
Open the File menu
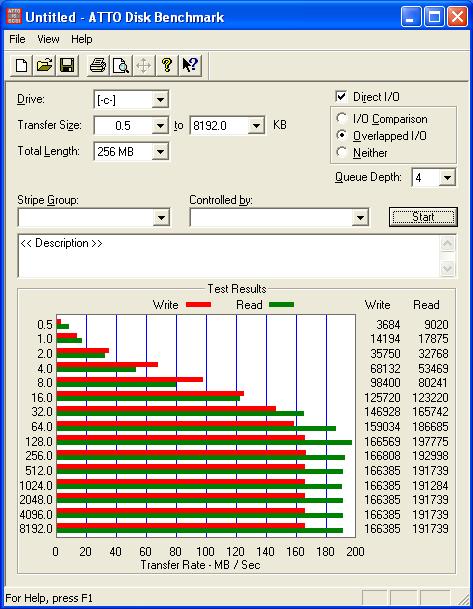(x=17, y=39)
